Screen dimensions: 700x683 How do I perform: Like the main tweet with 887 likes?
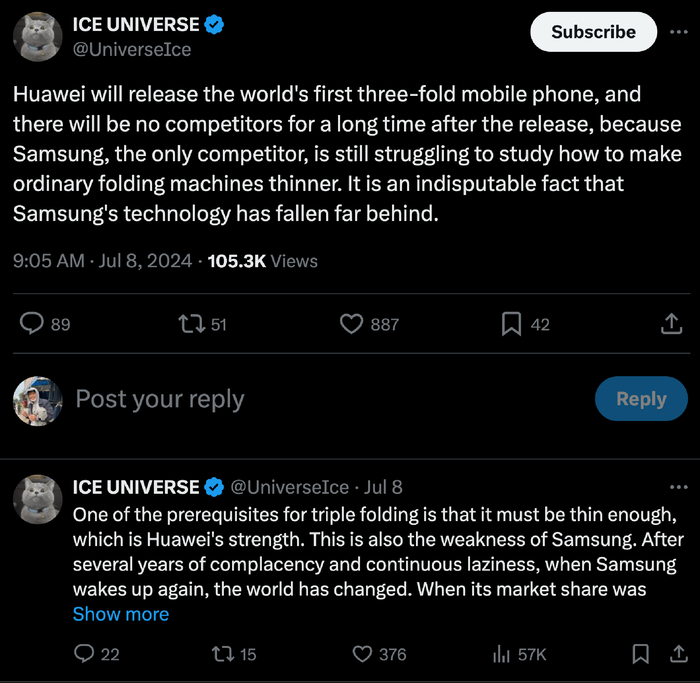tap(351, 324)
